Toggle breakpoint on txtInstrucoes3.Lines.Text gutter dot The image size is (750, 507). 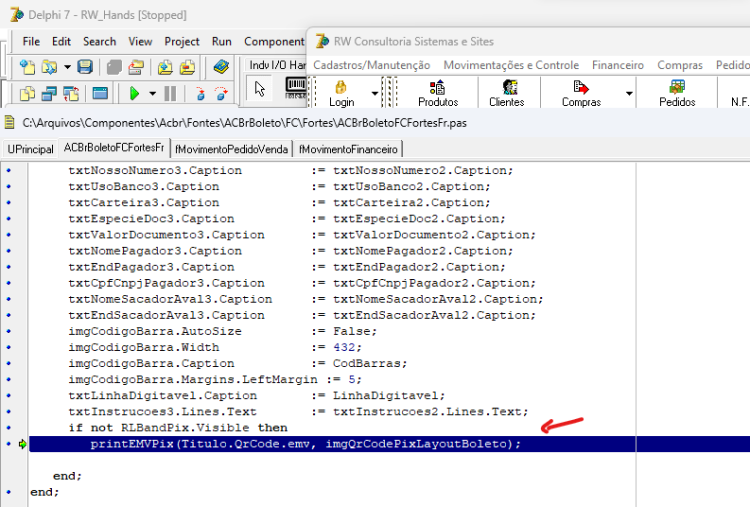click(x=9, y=412)
